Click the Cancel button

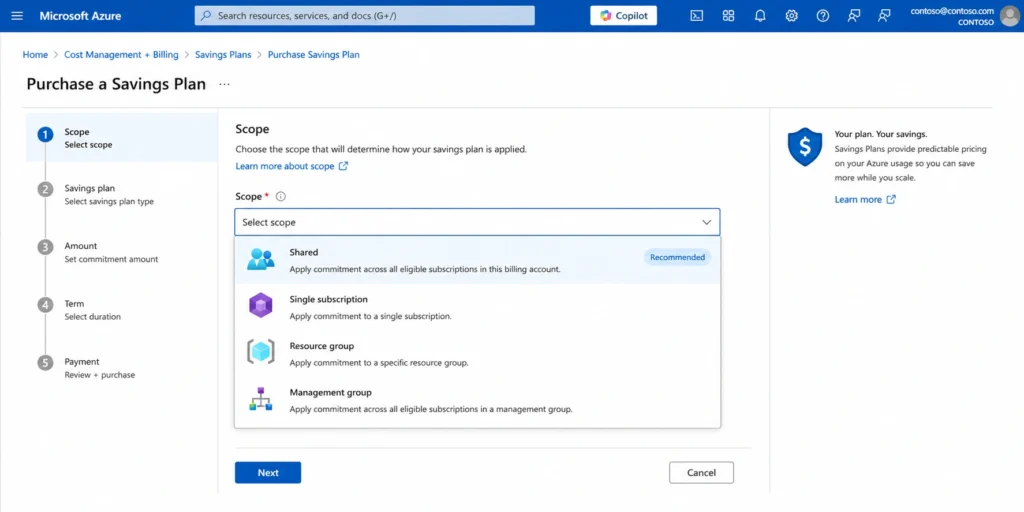701,473
